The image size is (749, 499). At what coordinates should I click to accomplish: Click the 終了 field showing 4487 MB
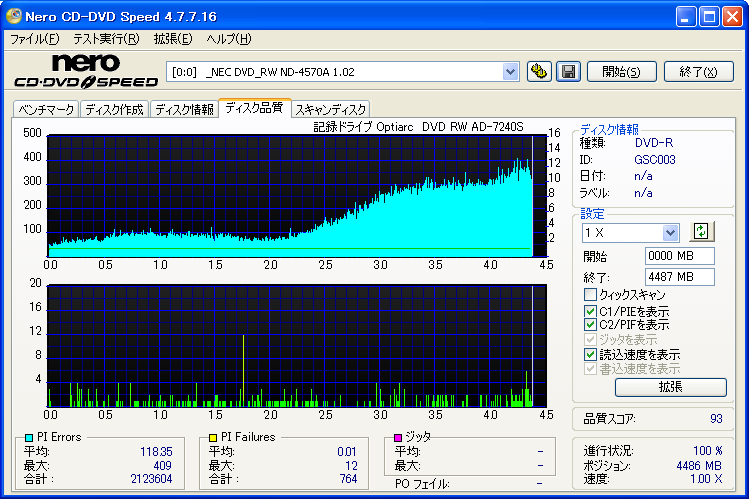tap(680, 277)
